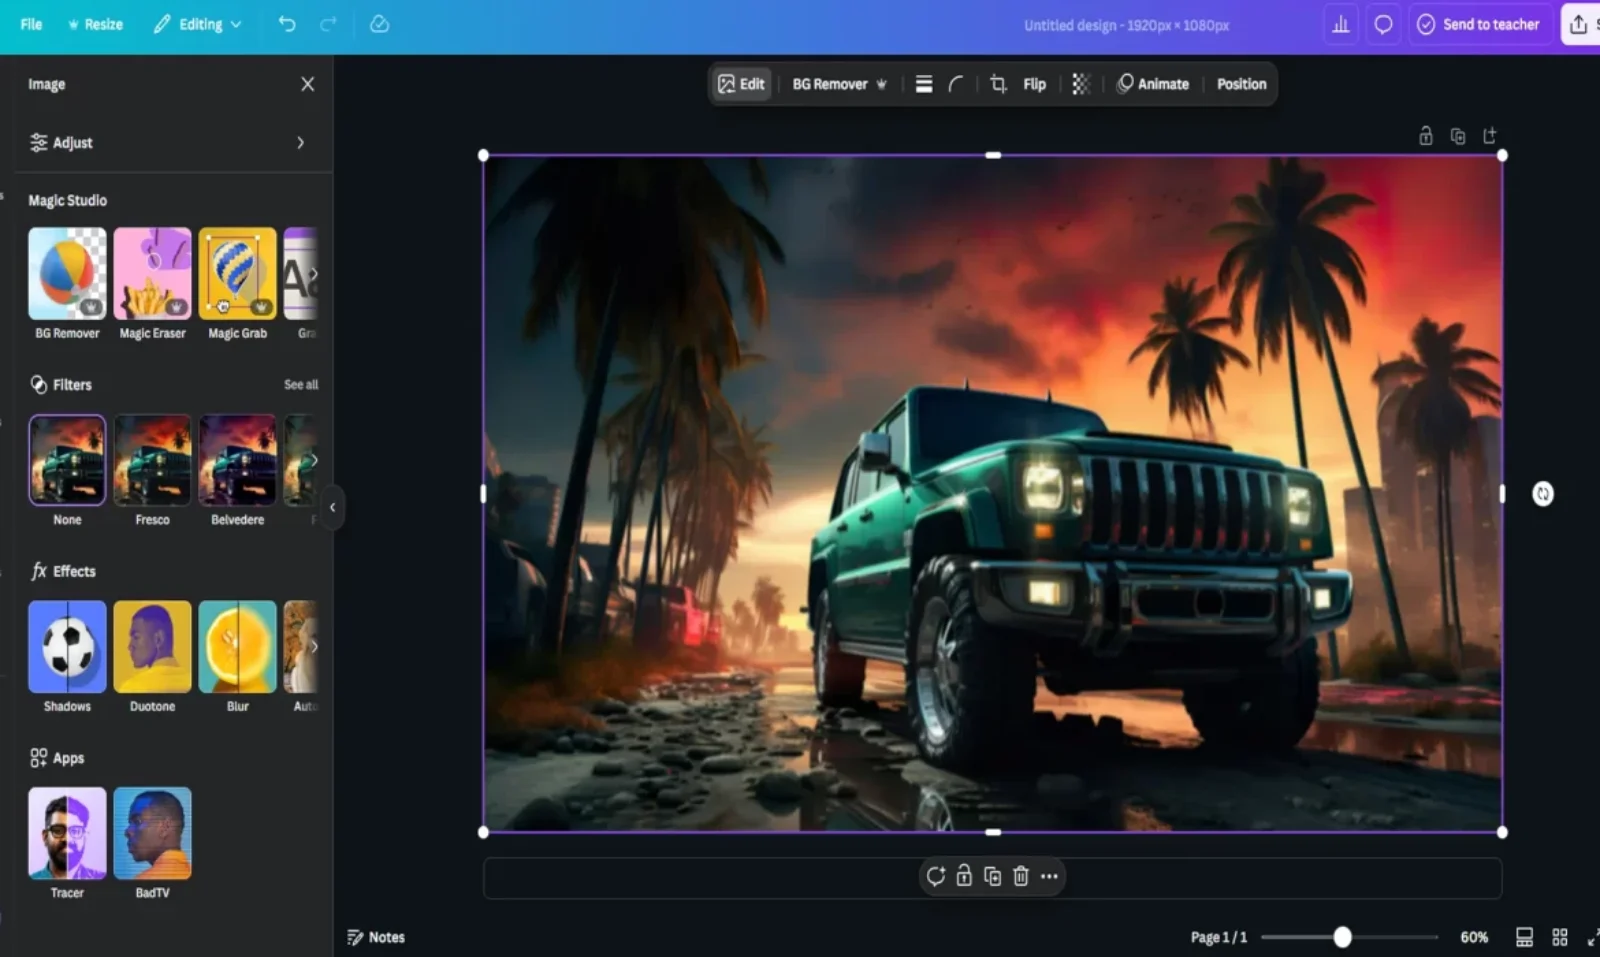The width and height of the screenshot is (1600, 957).
Task: Click the zoom slider handle
Action: pos(1342,937)
